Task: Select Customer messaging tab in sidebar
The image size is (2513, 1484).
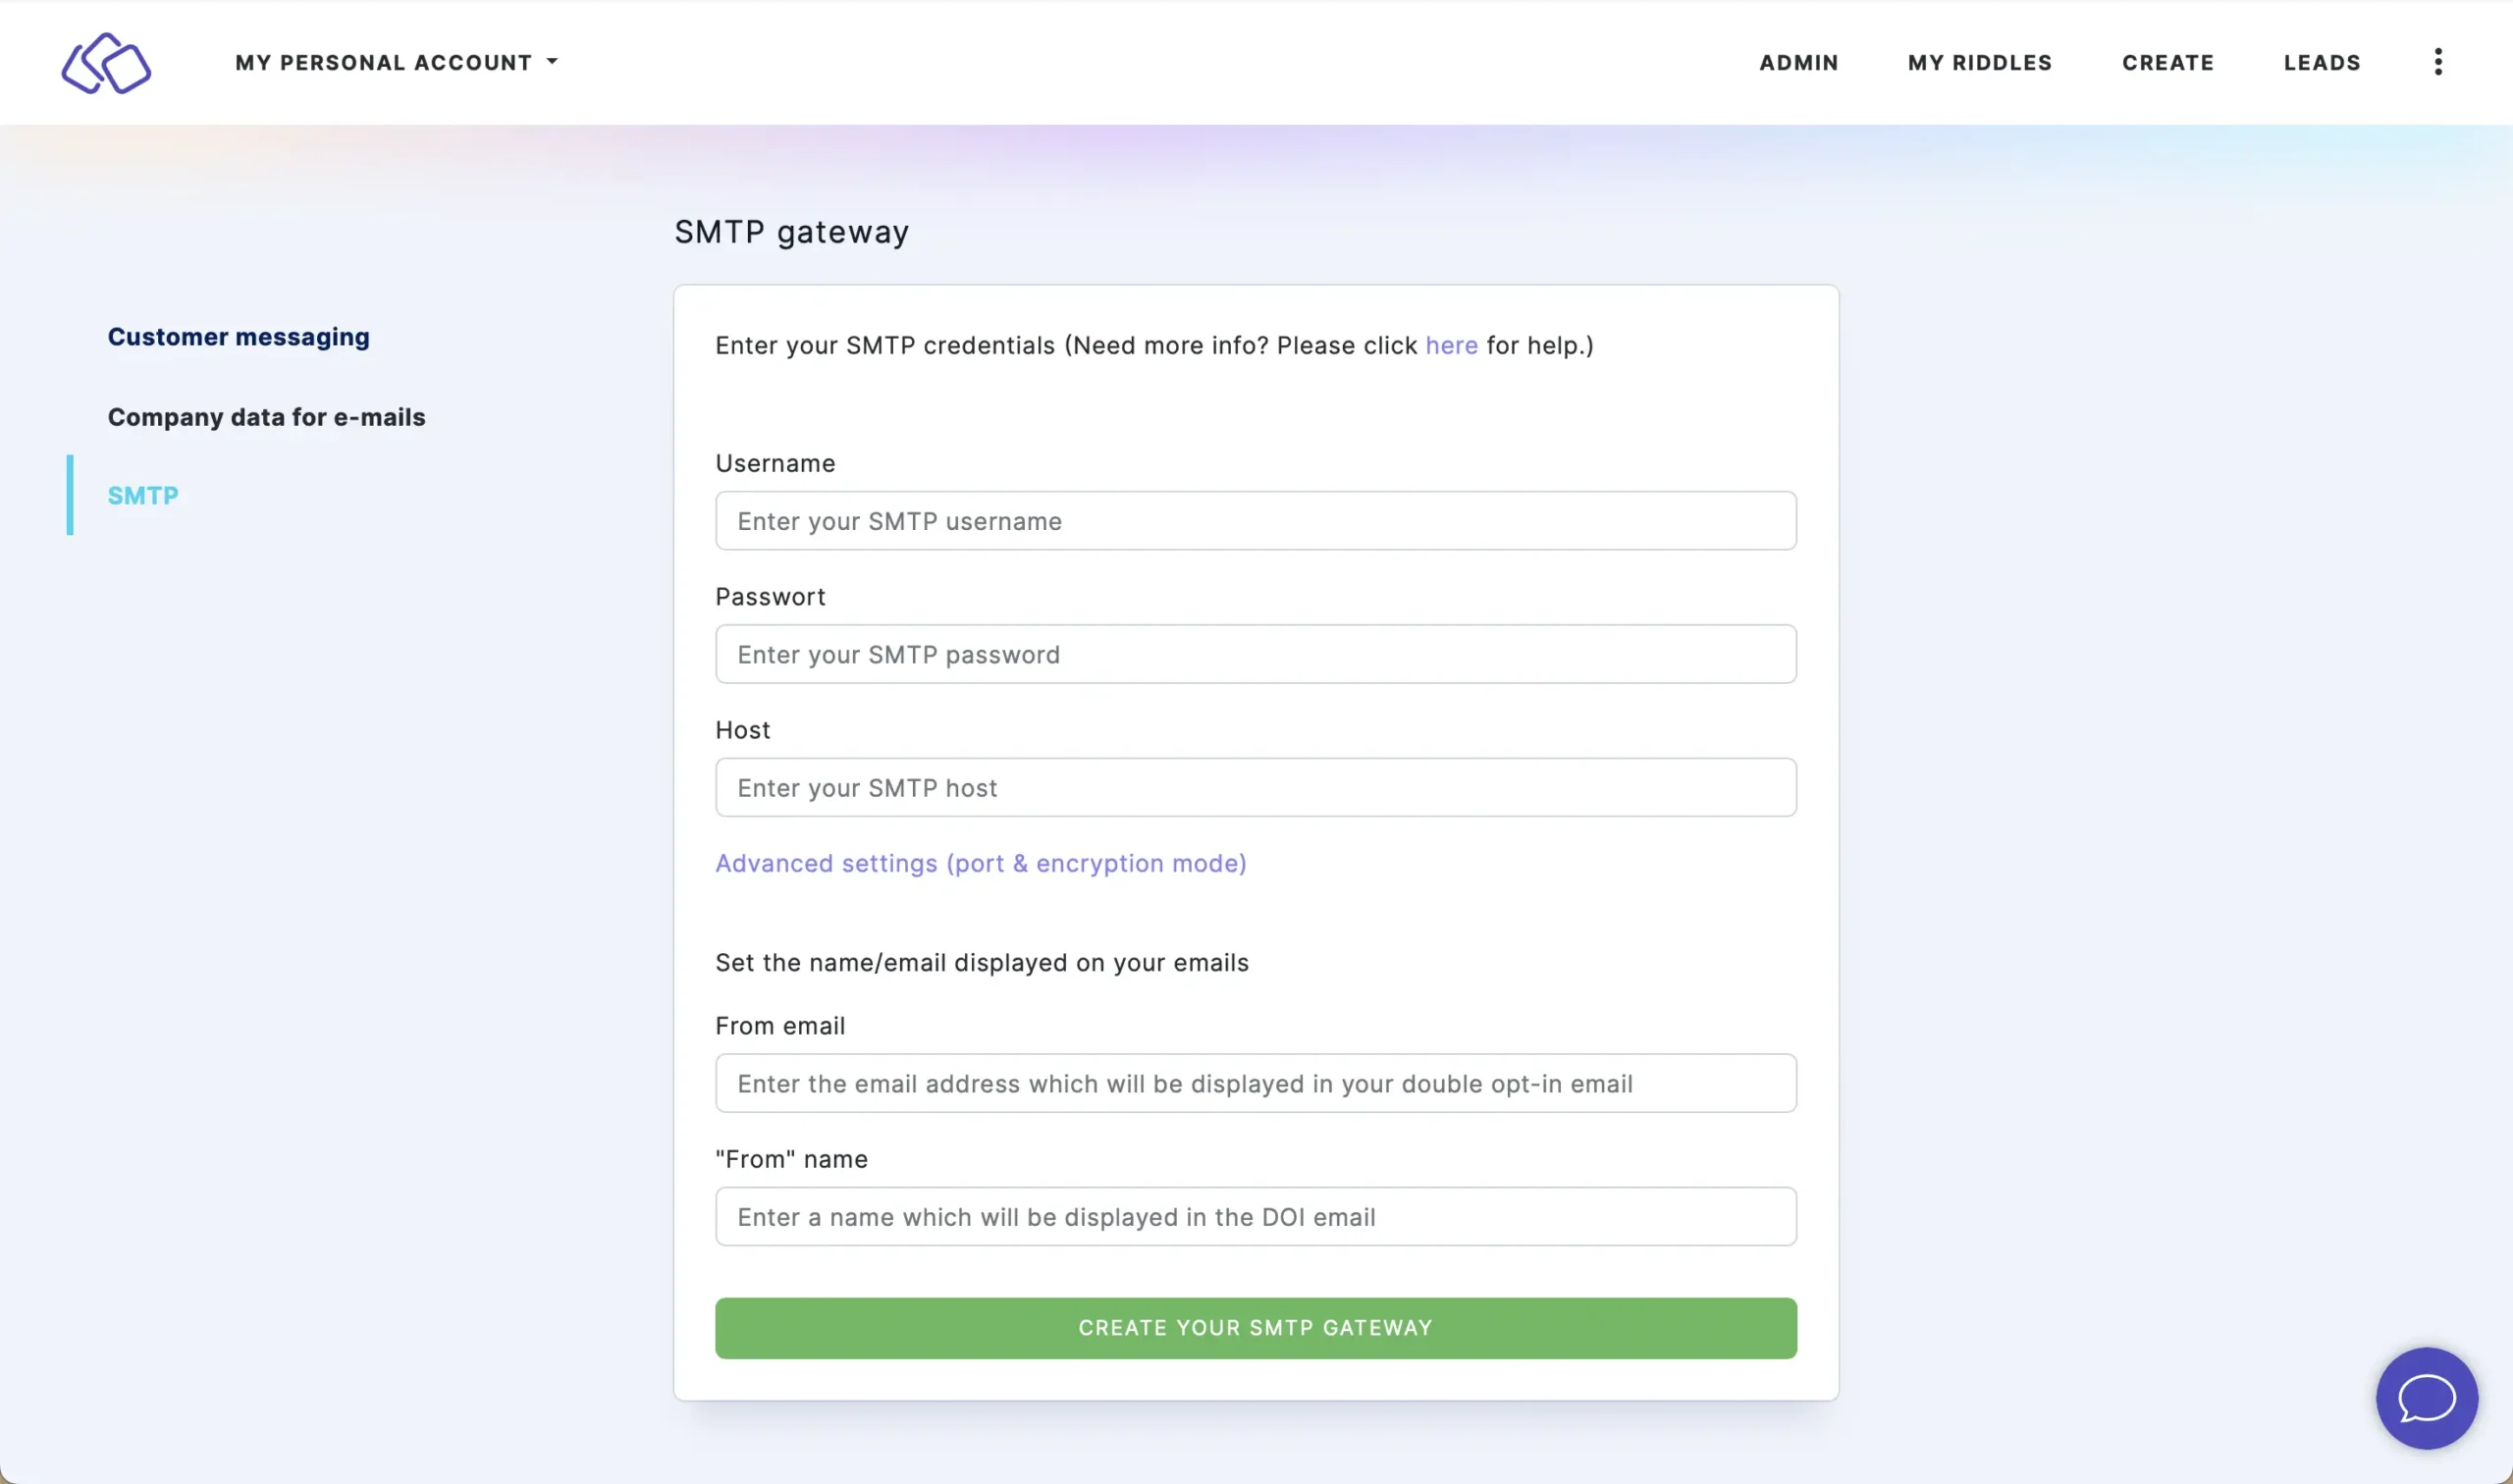Action: click(239, 336)
